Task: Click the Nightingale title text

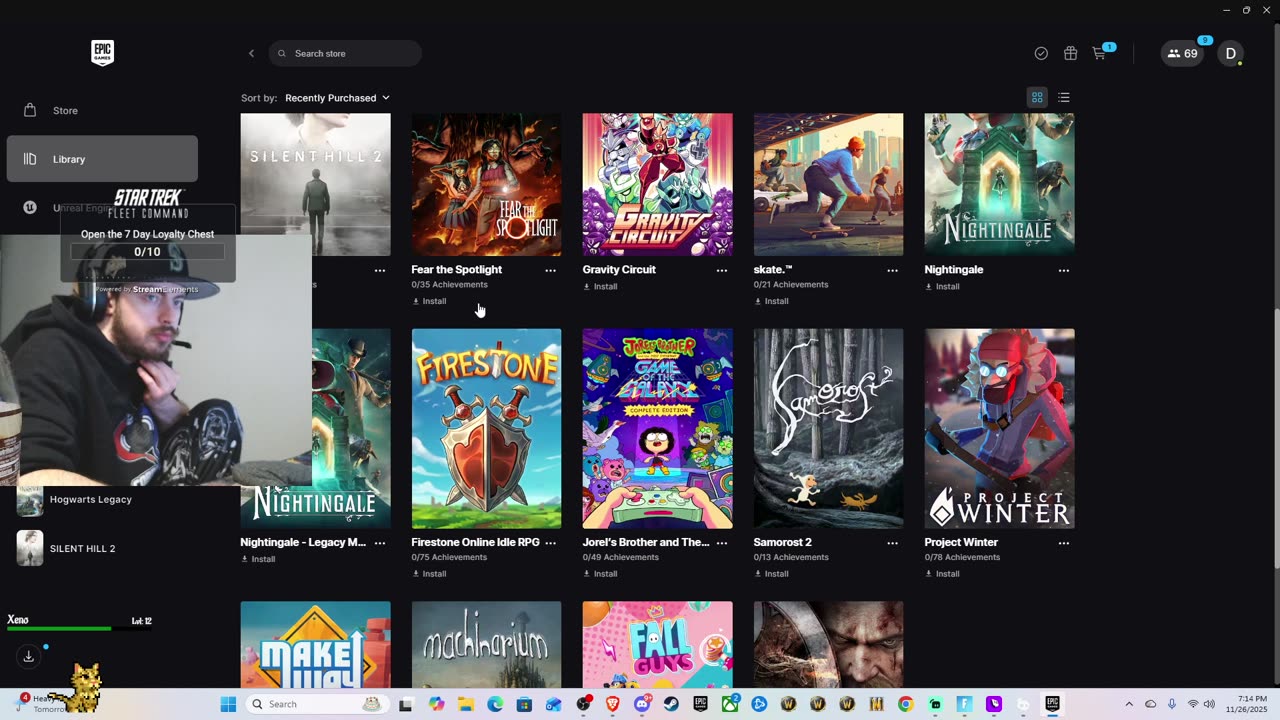Action: (x=954, y=269)
